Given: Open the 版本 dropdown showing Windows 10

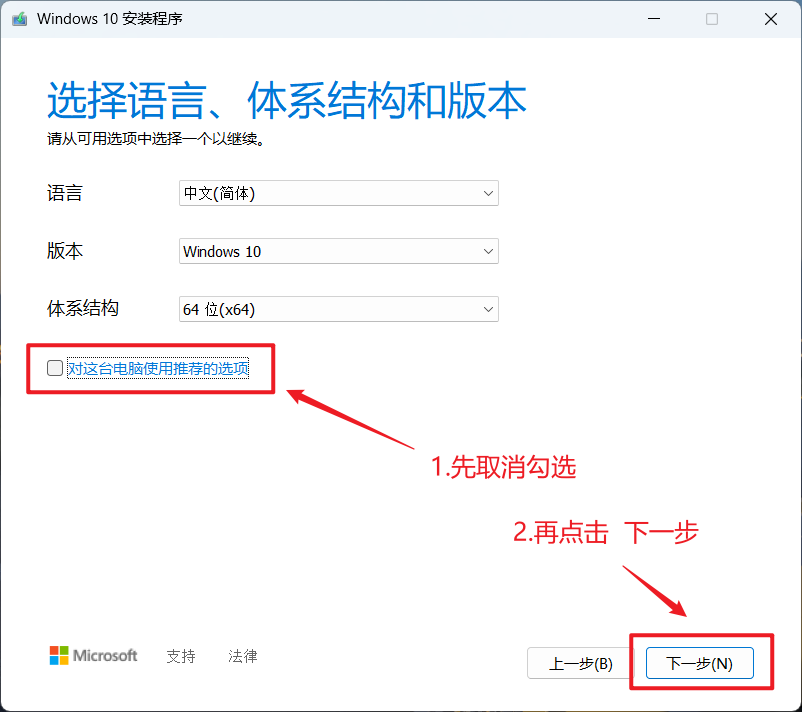Looking at the screenshot, I should tap(339, 251).
